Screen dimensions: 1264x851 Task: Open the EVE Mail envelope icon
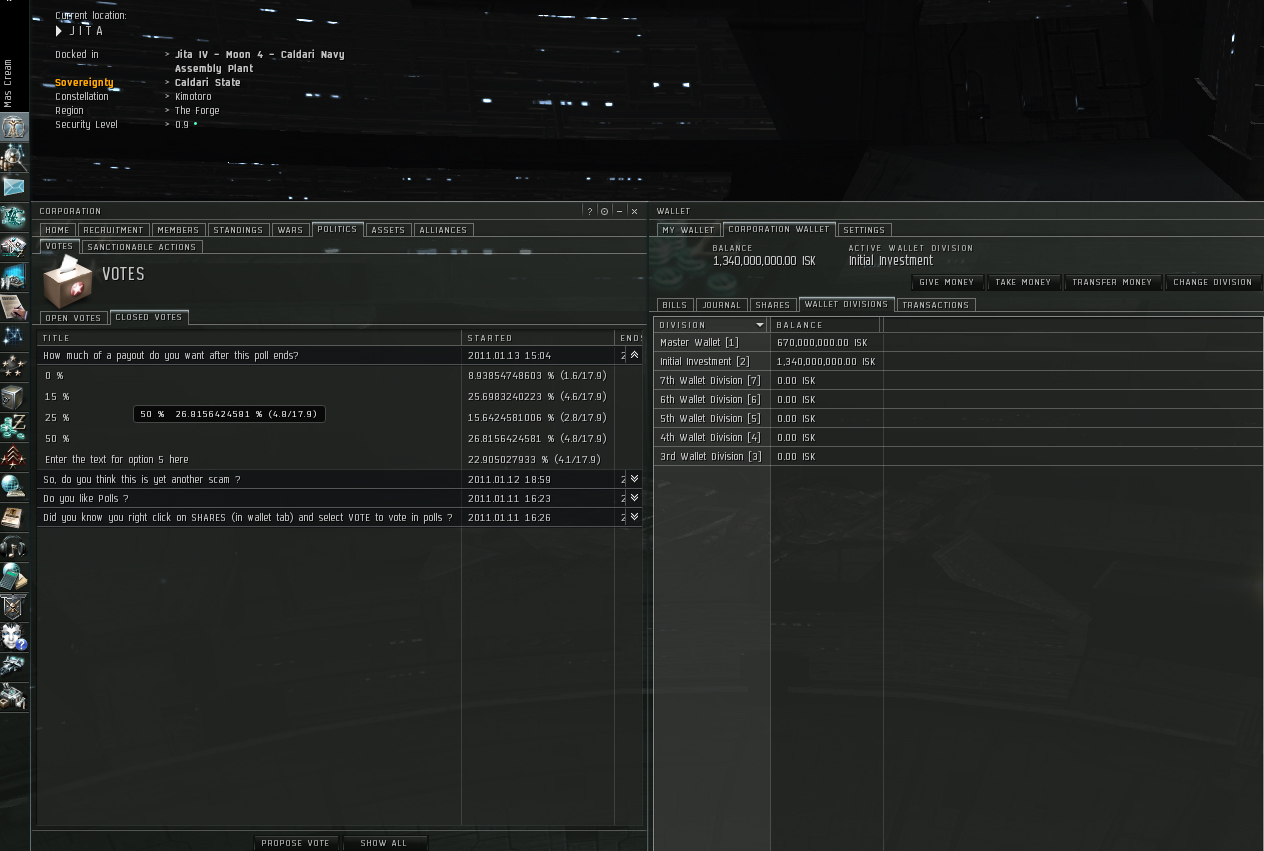(x=14, y=187)
